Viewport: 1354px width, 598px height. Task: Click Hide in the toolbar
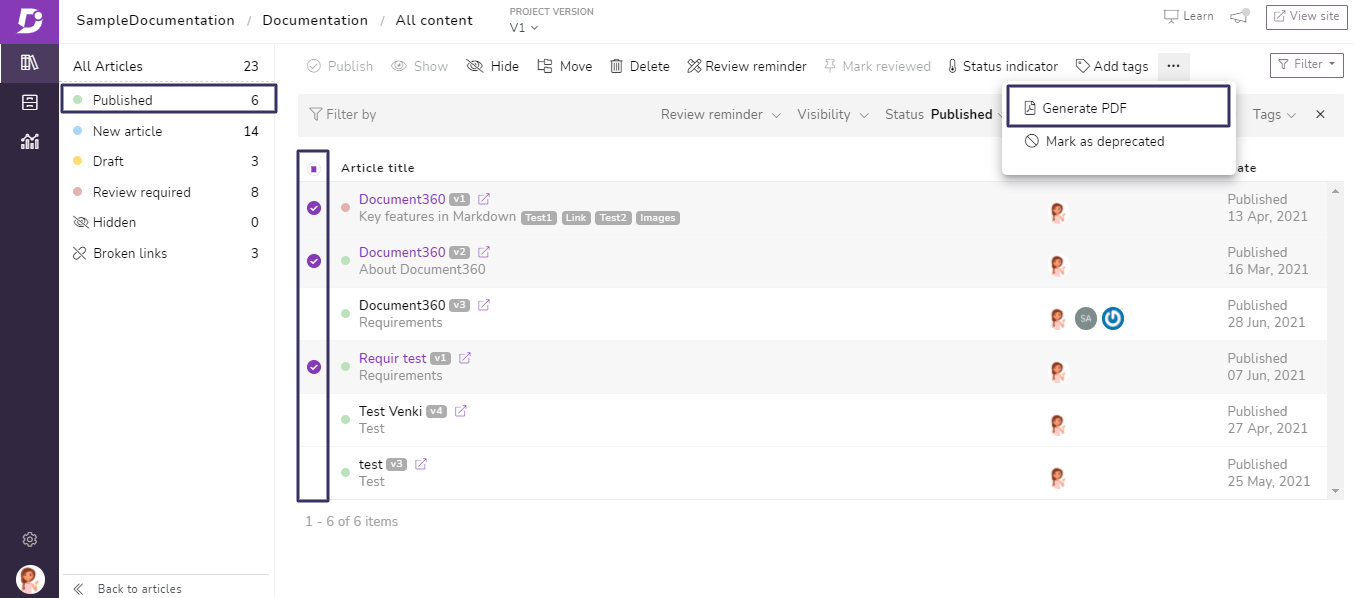[x=493, y=66]
